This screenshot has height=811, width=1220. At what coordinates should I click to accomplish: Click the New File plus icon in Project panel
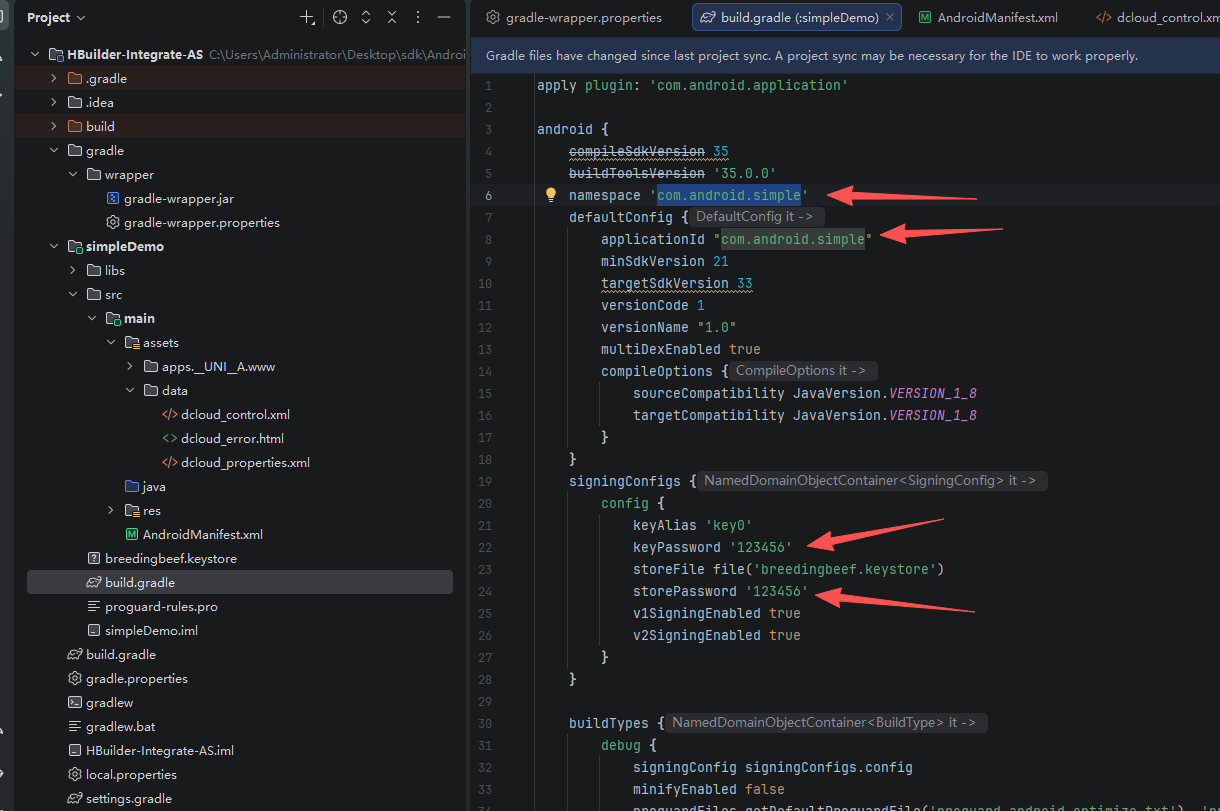[x=308, y=18]
